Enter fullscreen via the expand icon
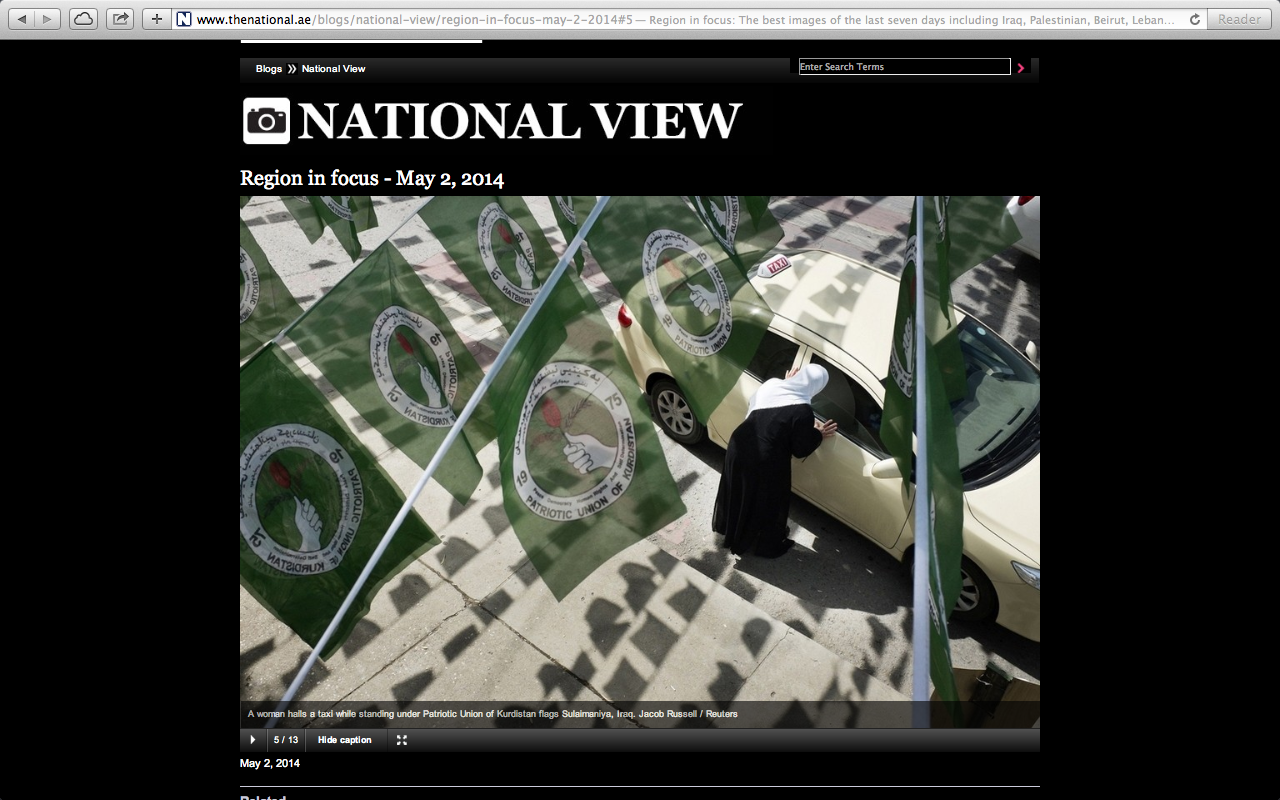This screenshot has height=800, width=1280. 402,740
